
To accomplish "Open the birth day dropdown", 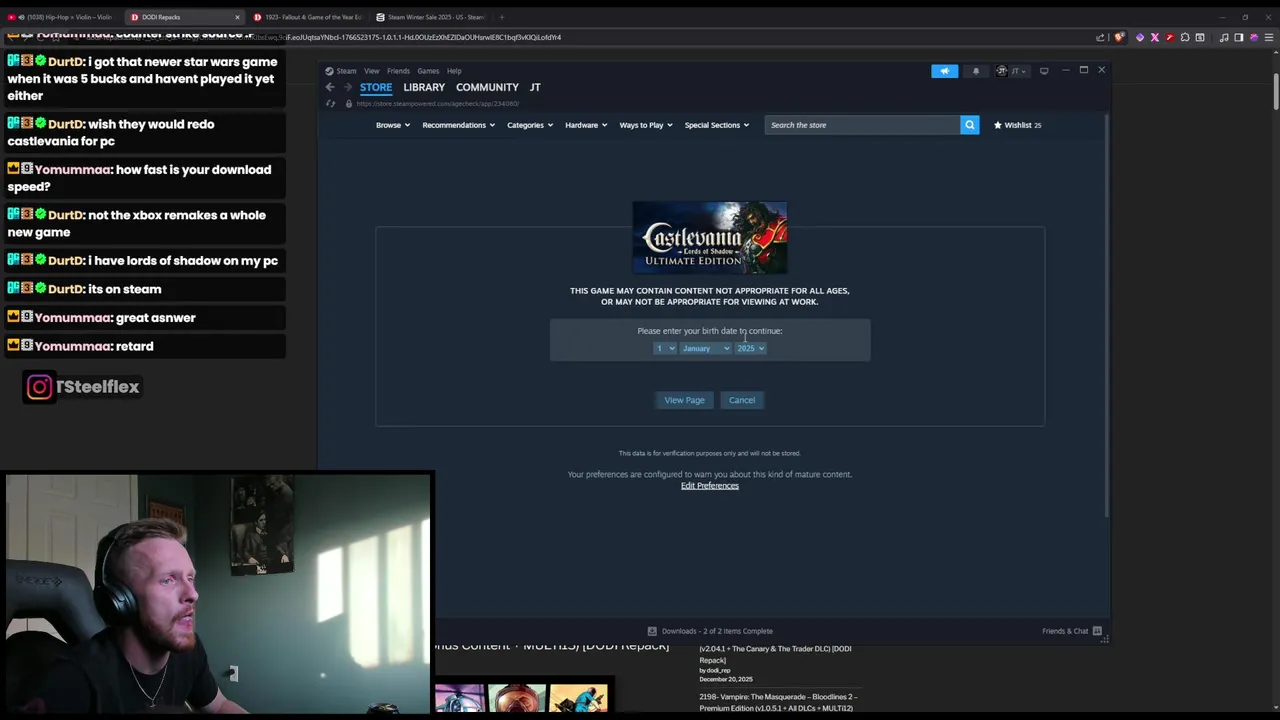I will coord(665,348).
